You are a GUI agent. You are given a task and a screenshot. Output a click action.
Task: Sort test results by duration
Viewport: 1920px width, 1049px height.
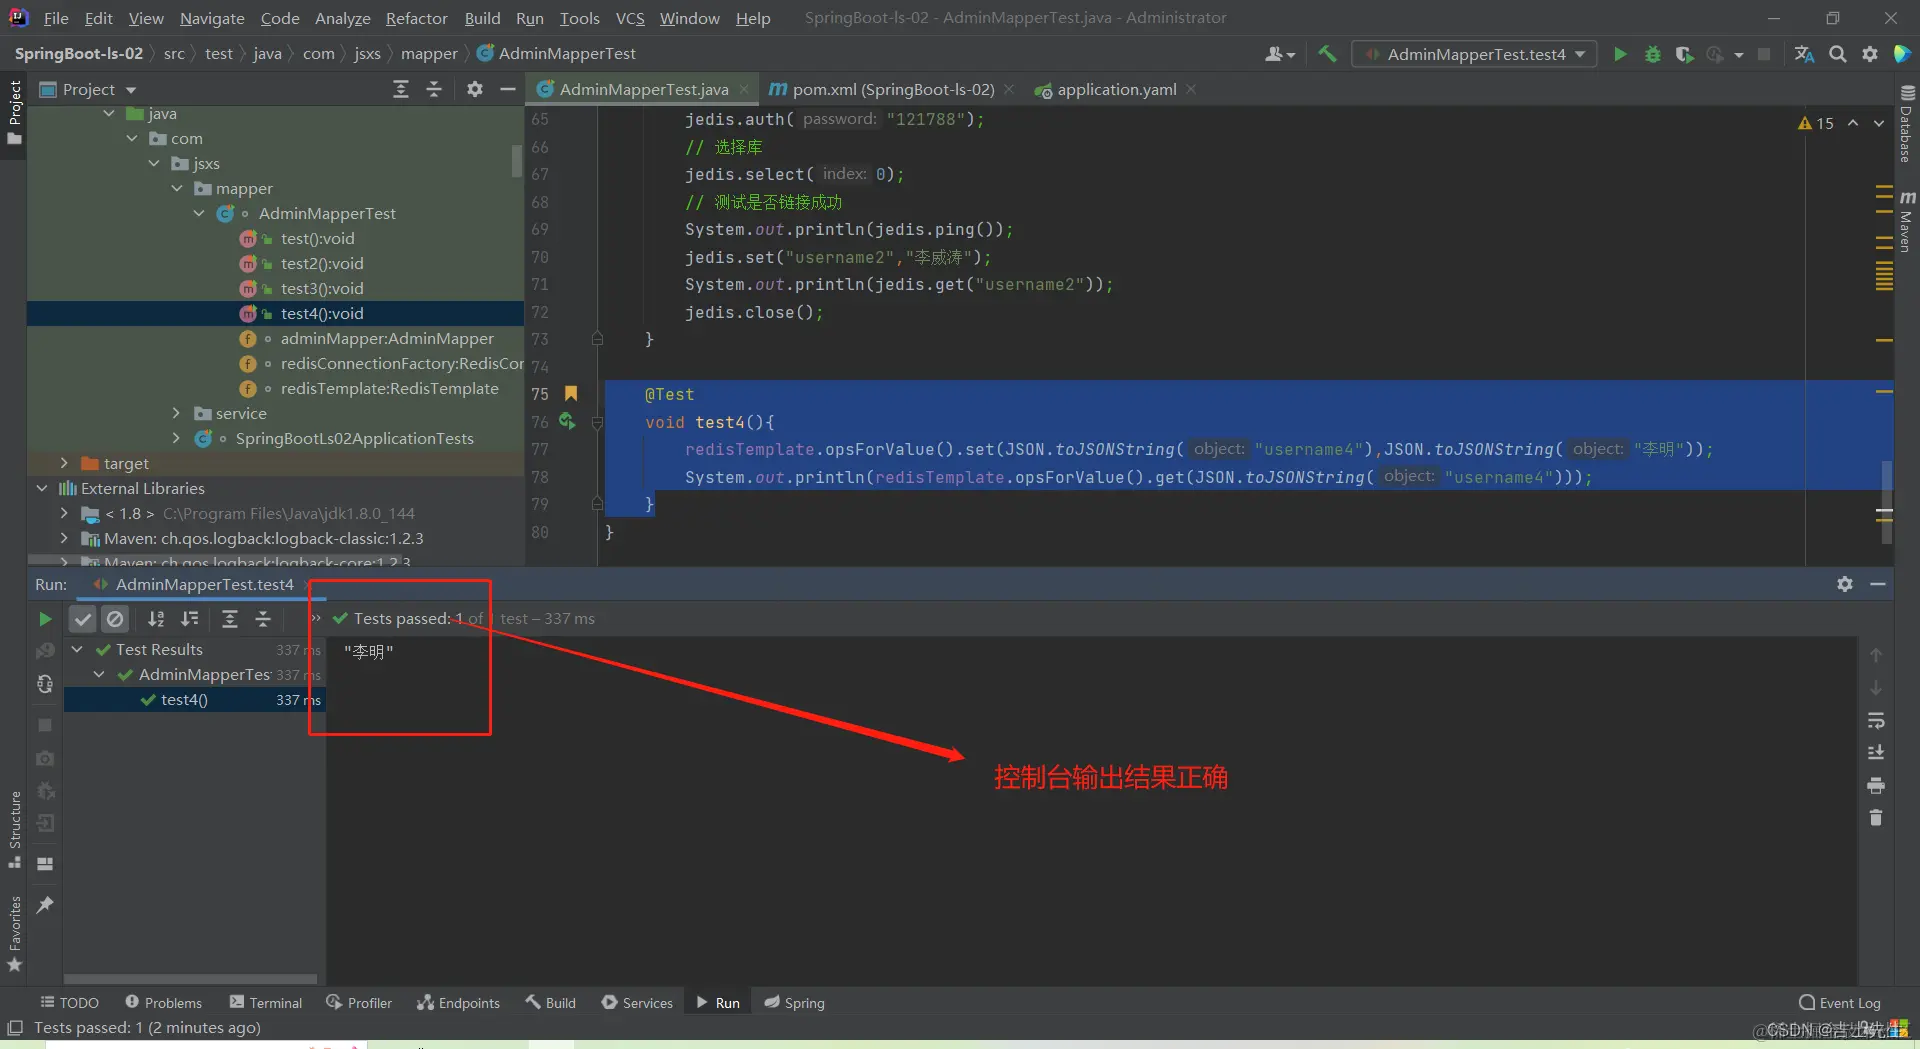[x=190, y=619]
